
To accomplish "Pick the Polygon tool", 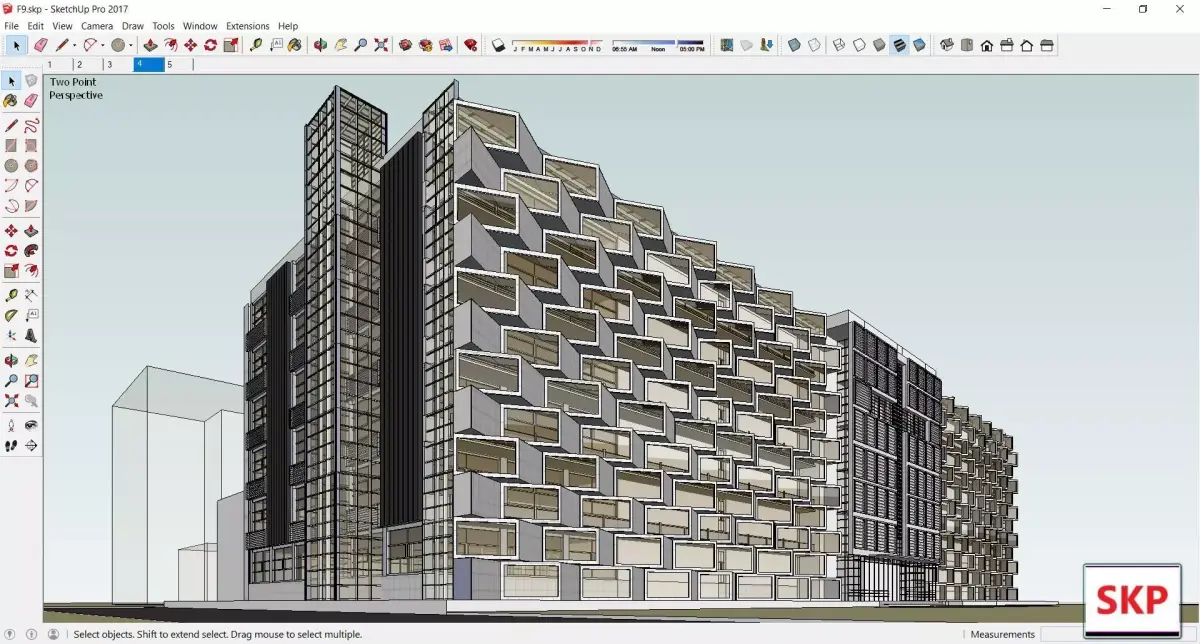I will point(31,165).
